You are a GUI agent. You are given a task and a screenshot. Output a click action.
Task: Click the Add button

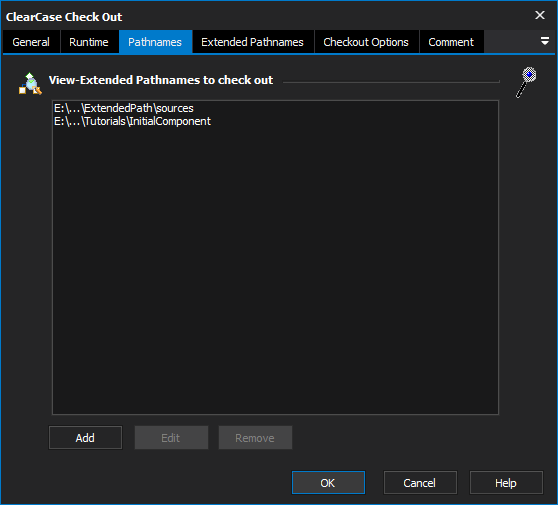tap(85, 438)
